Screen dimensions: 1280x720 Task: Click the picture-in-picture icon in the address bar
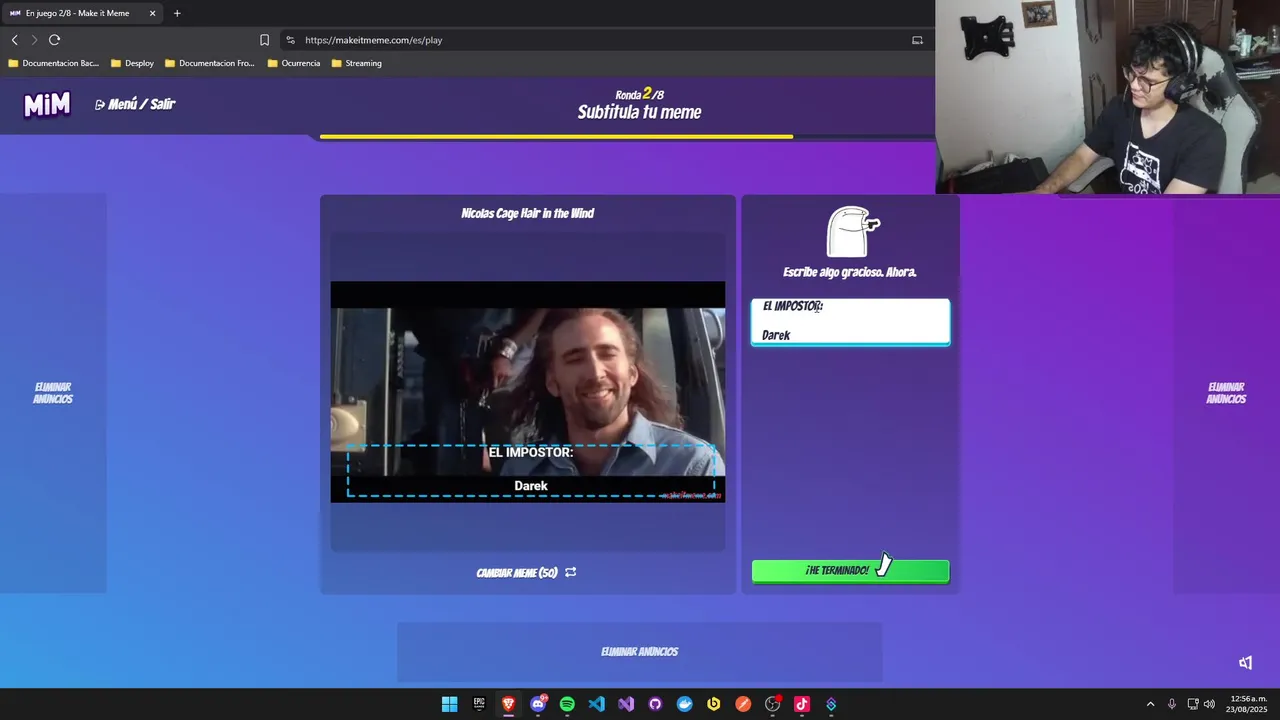click(x=917, y=40)
